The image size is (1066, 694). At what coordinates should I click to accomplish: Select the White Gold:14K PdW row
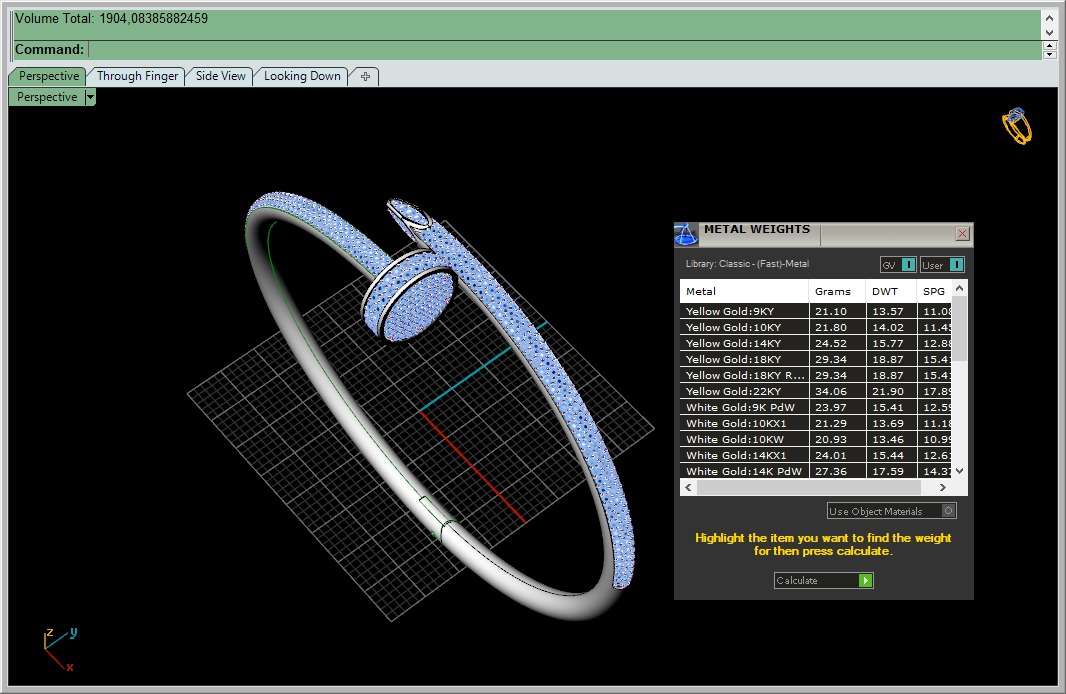click(x=816, y=470)
